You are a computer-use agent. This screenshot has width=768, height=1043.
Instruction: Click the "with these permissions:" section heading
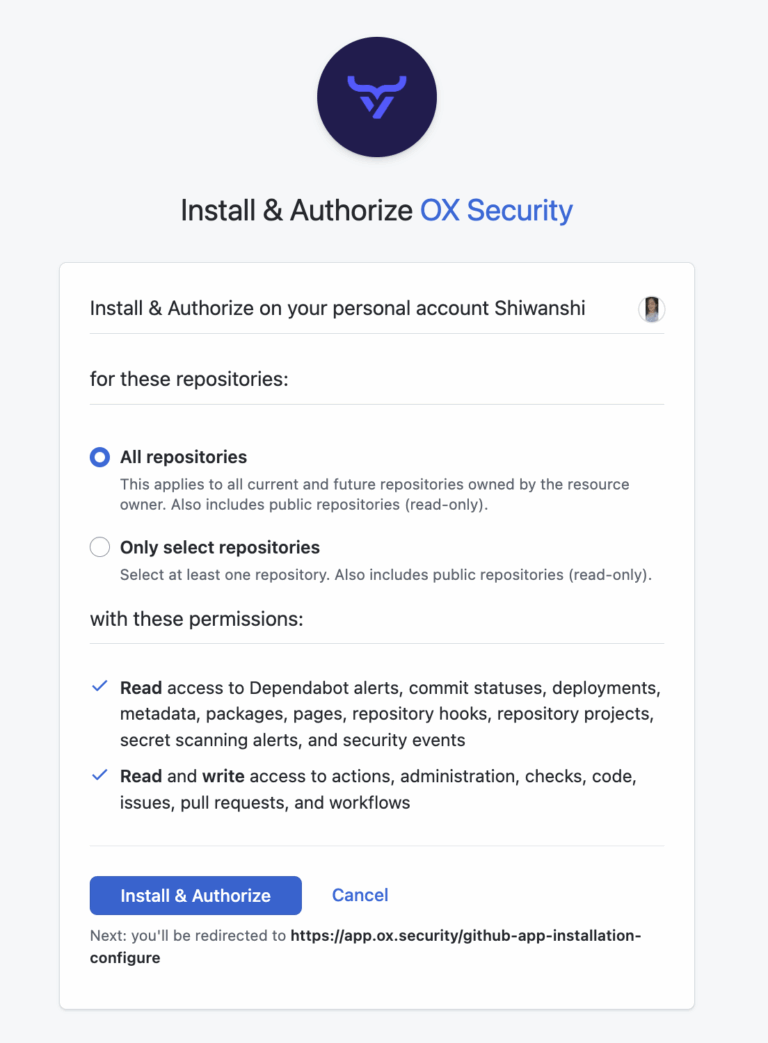point(196,619)
